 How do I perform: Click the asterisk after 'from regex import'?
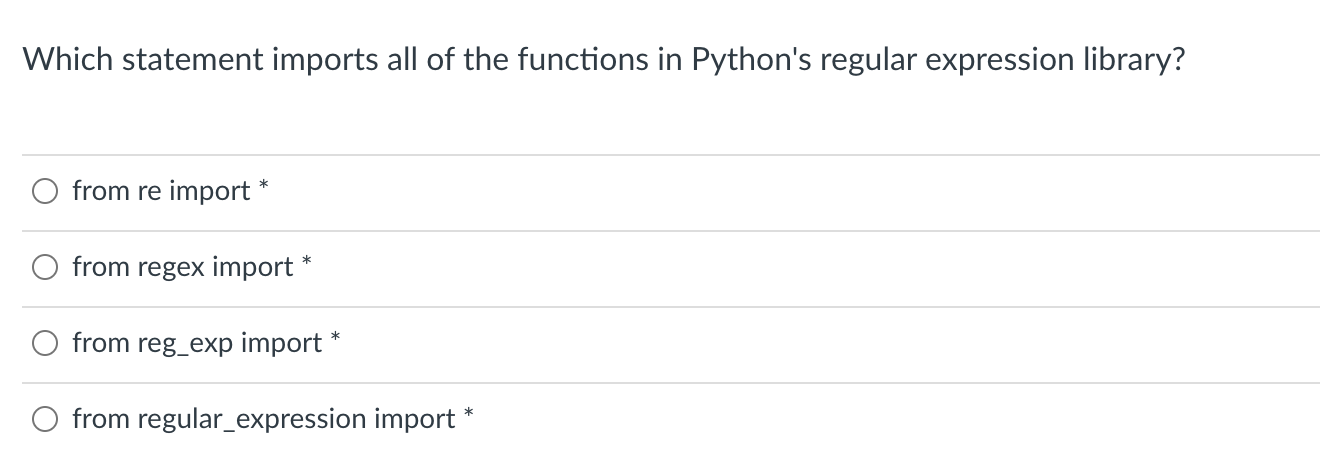(308, 262)
